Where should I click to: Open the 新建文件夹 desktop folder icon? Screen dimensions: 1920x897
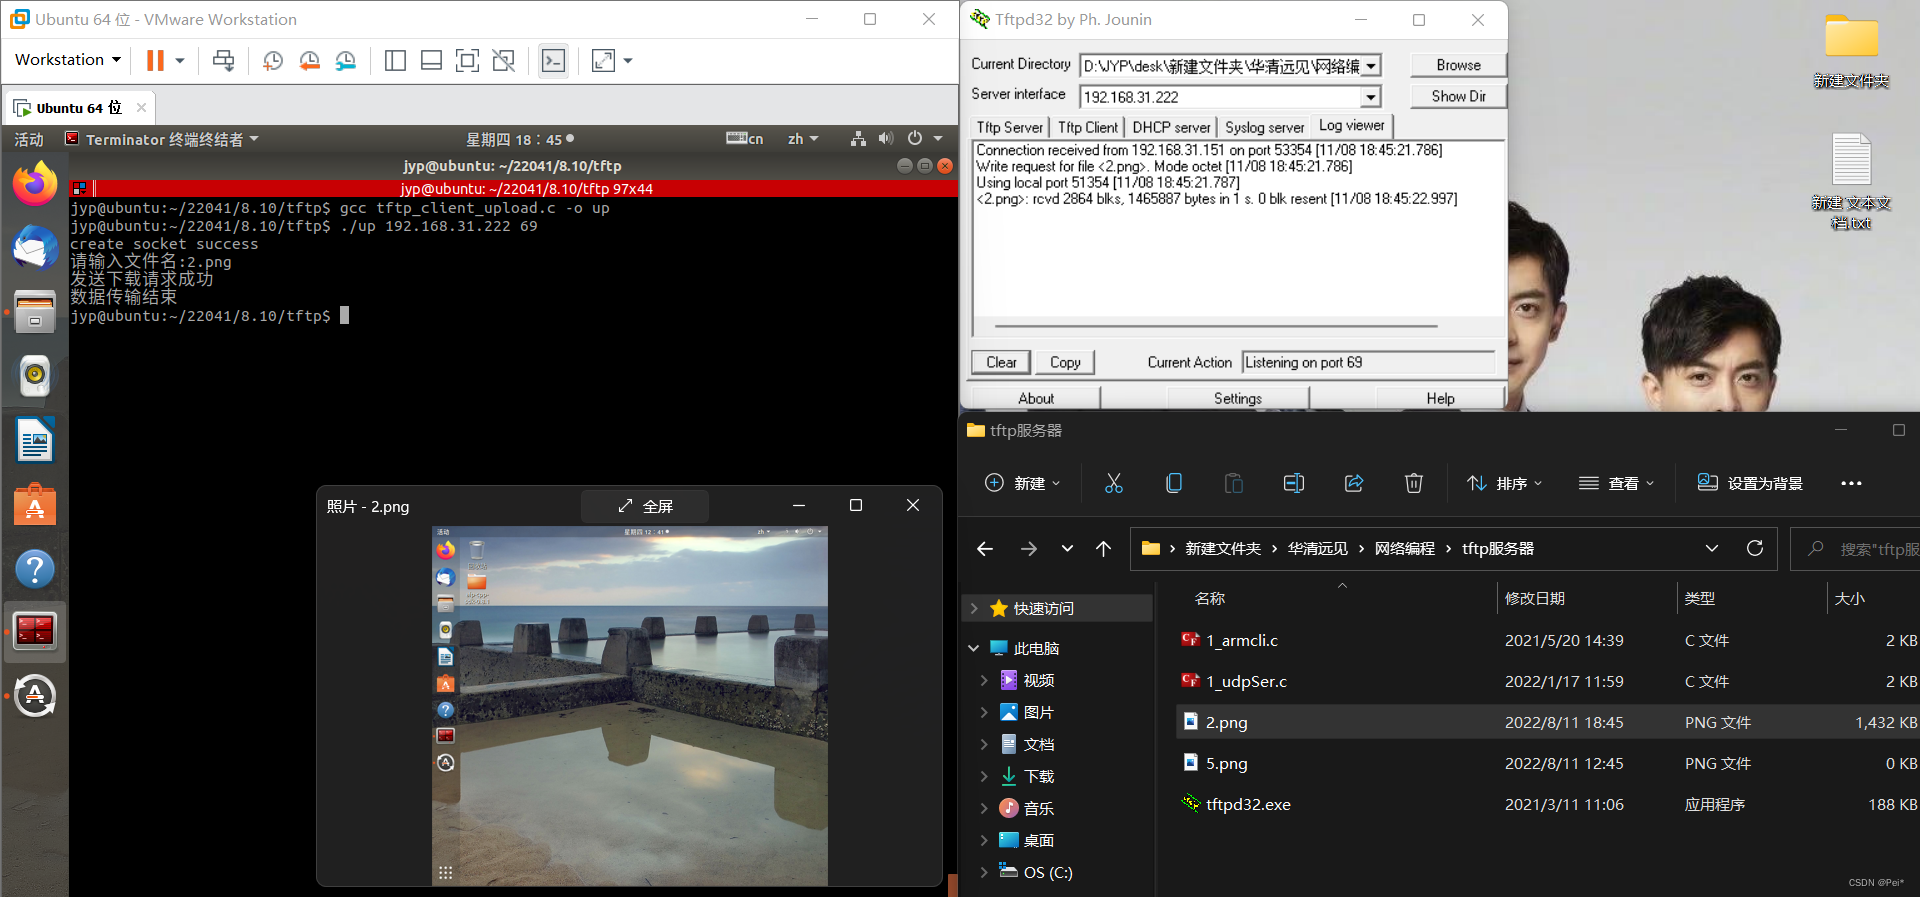tap(1851, 52)
